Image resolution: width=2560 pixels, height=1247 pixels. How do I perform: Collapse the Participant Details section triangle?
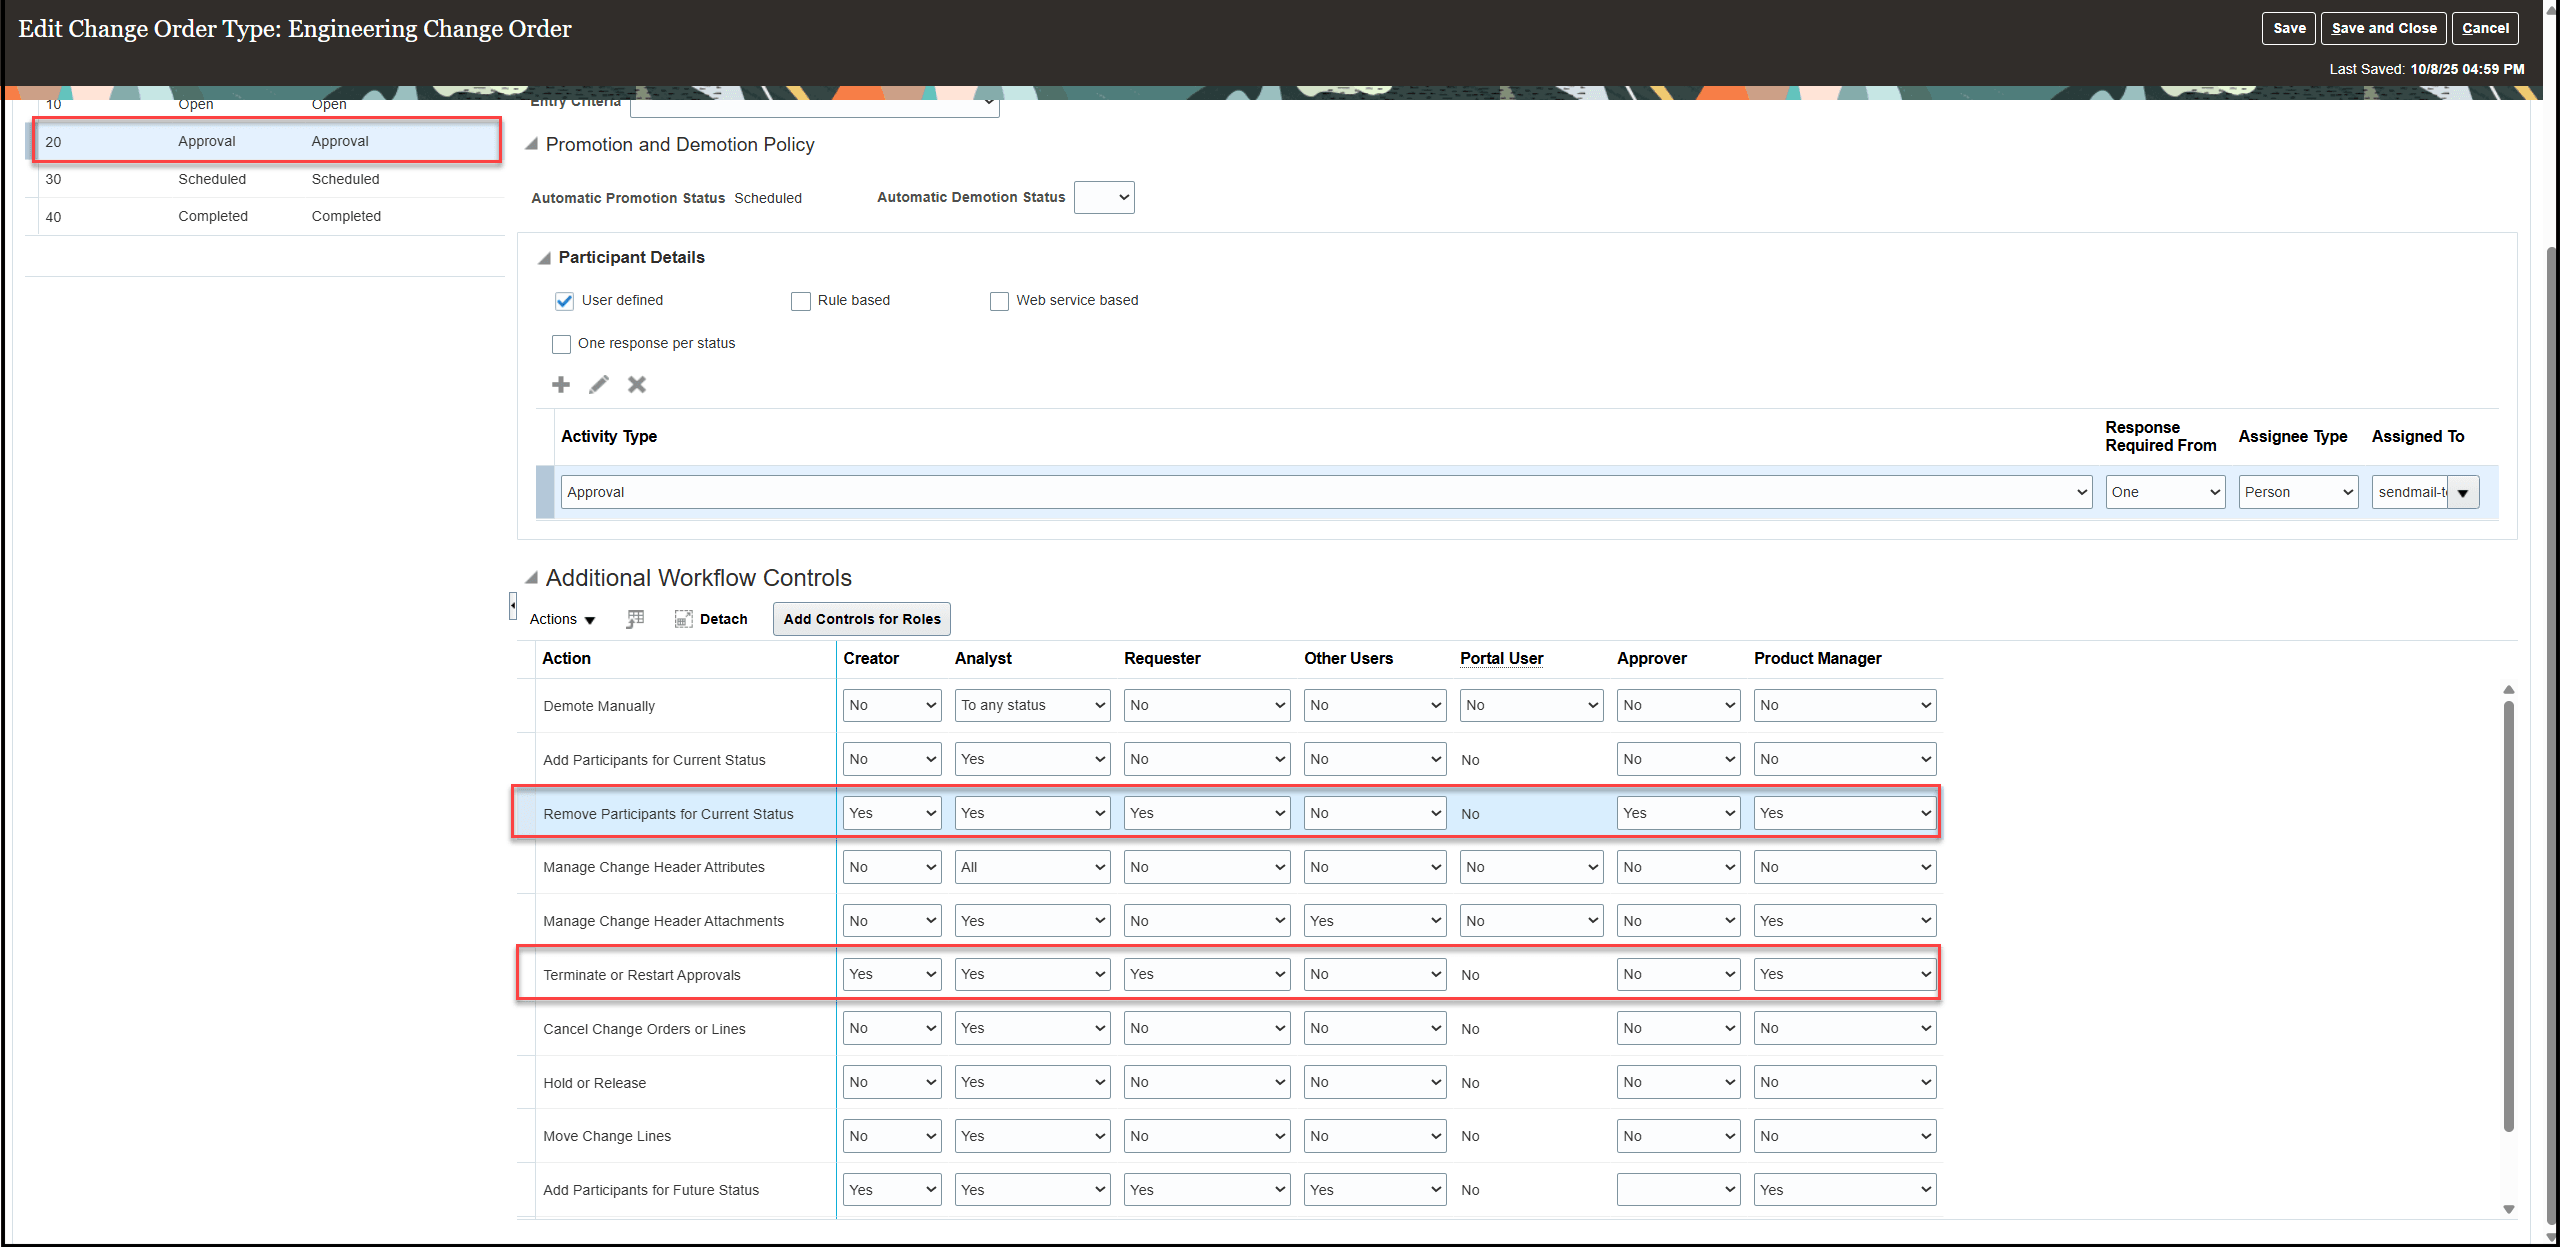click(544, 257)
